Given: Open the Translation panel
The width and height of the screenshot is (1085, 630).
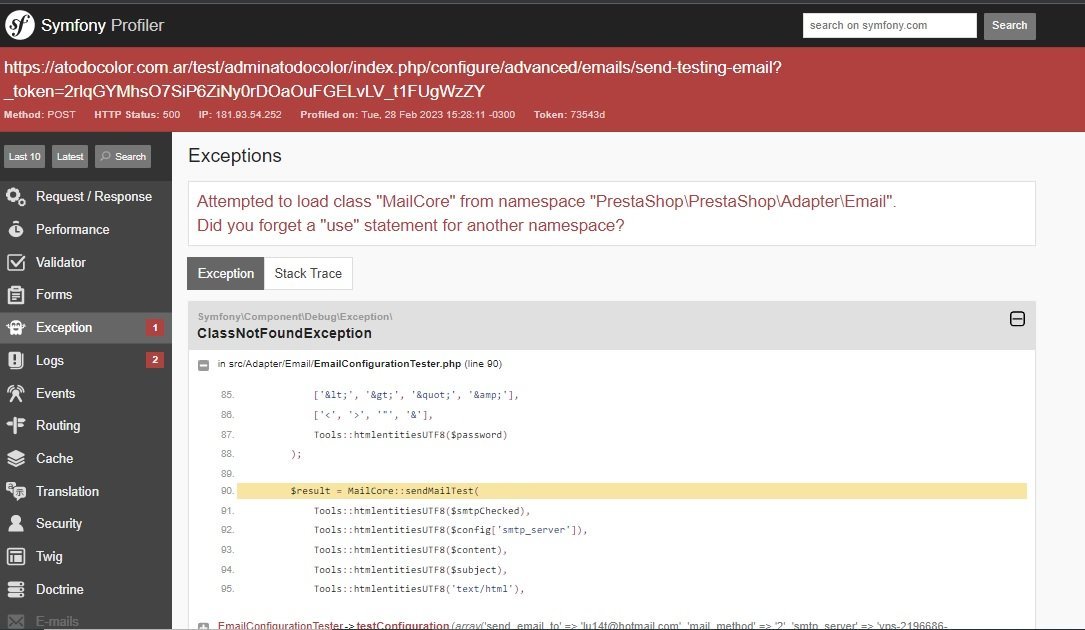Looking at the screenshot, I should (86, 491).
